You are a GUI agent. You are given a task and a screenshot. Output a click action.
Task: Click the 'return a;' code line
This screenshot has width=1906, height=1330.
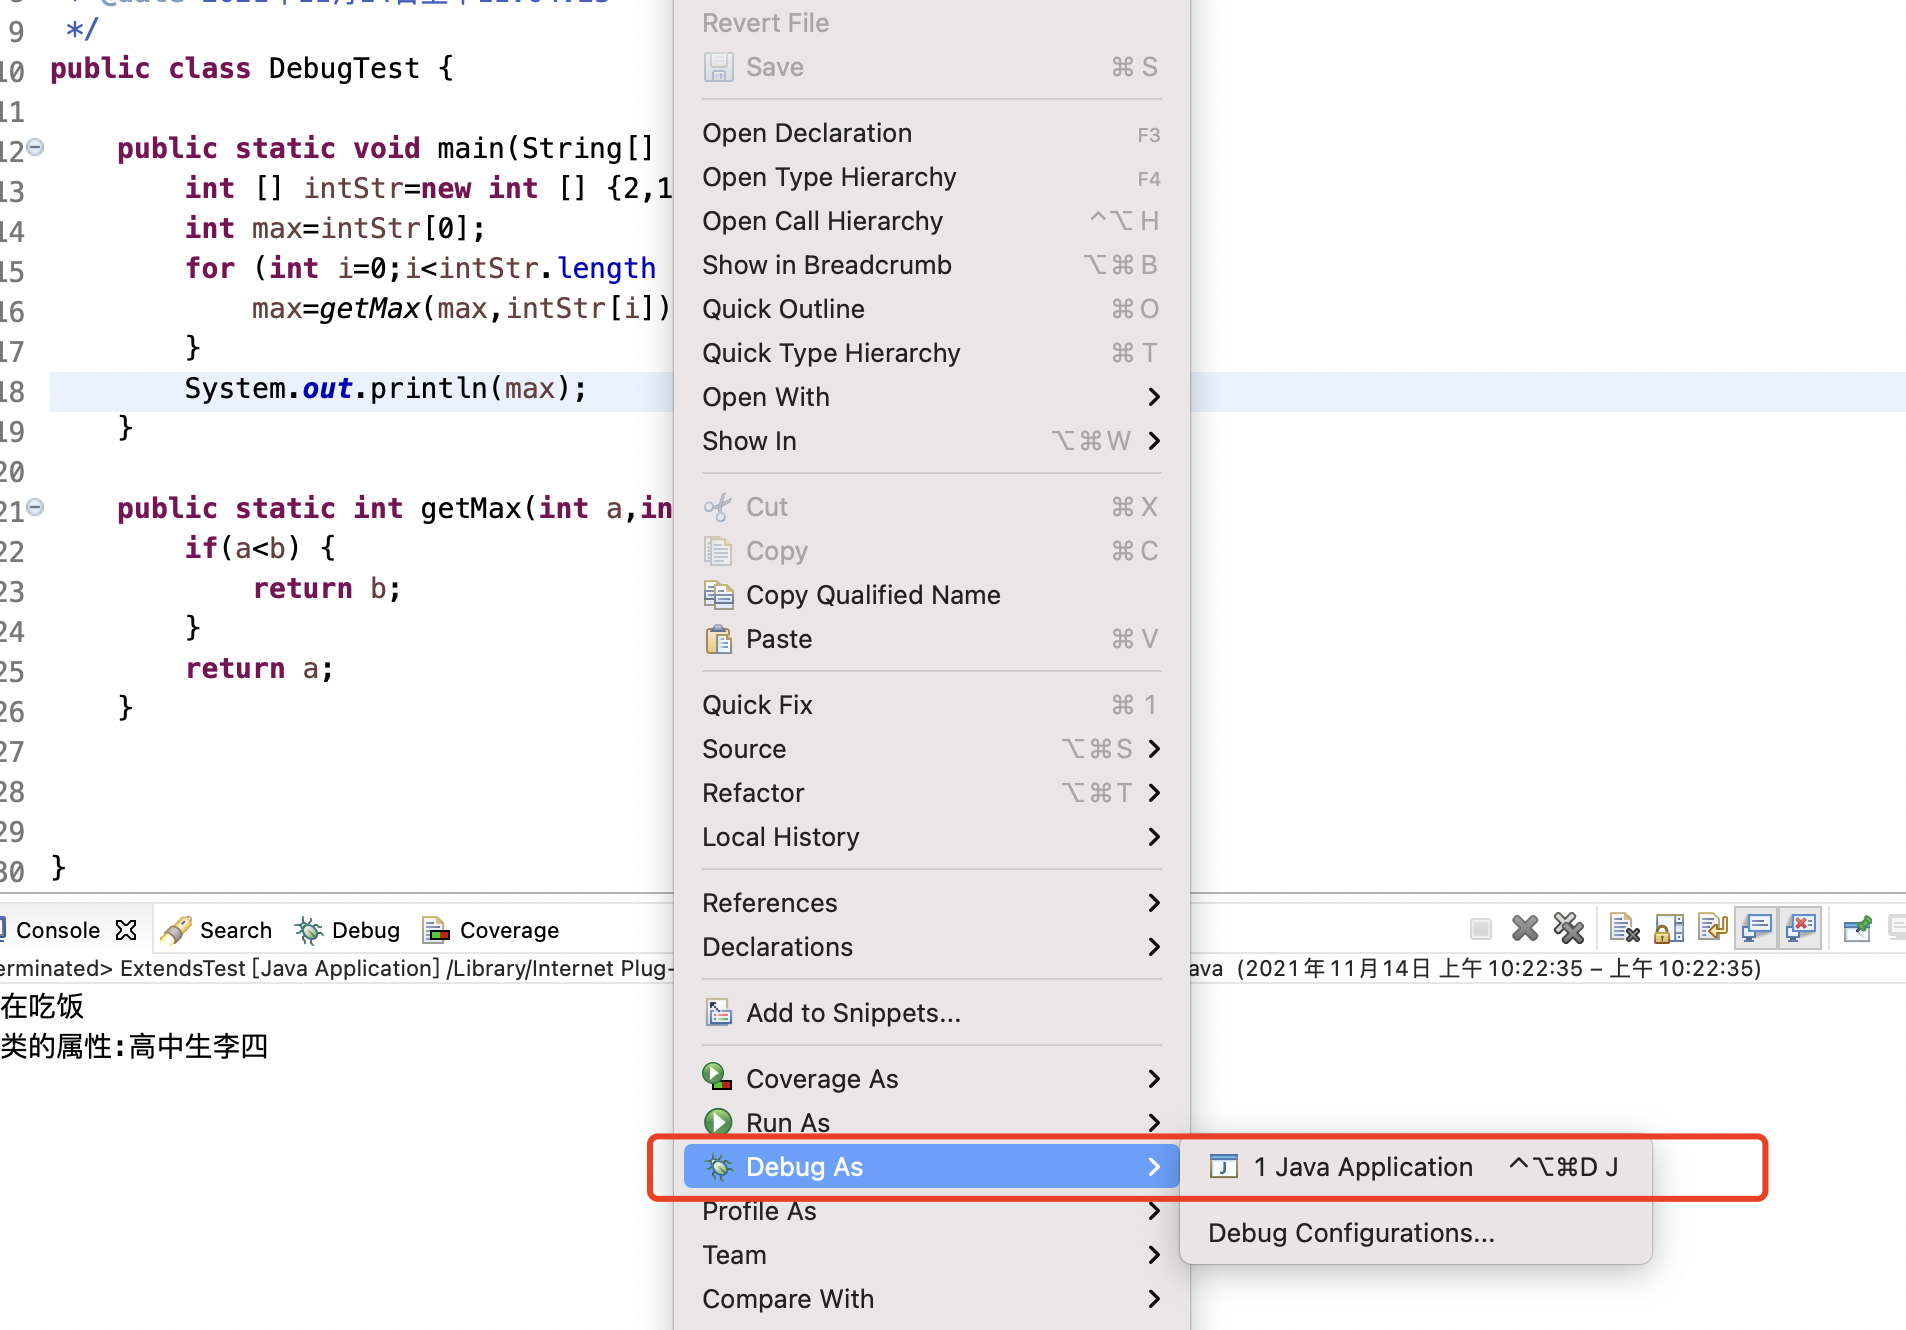(x=259, y=668)
